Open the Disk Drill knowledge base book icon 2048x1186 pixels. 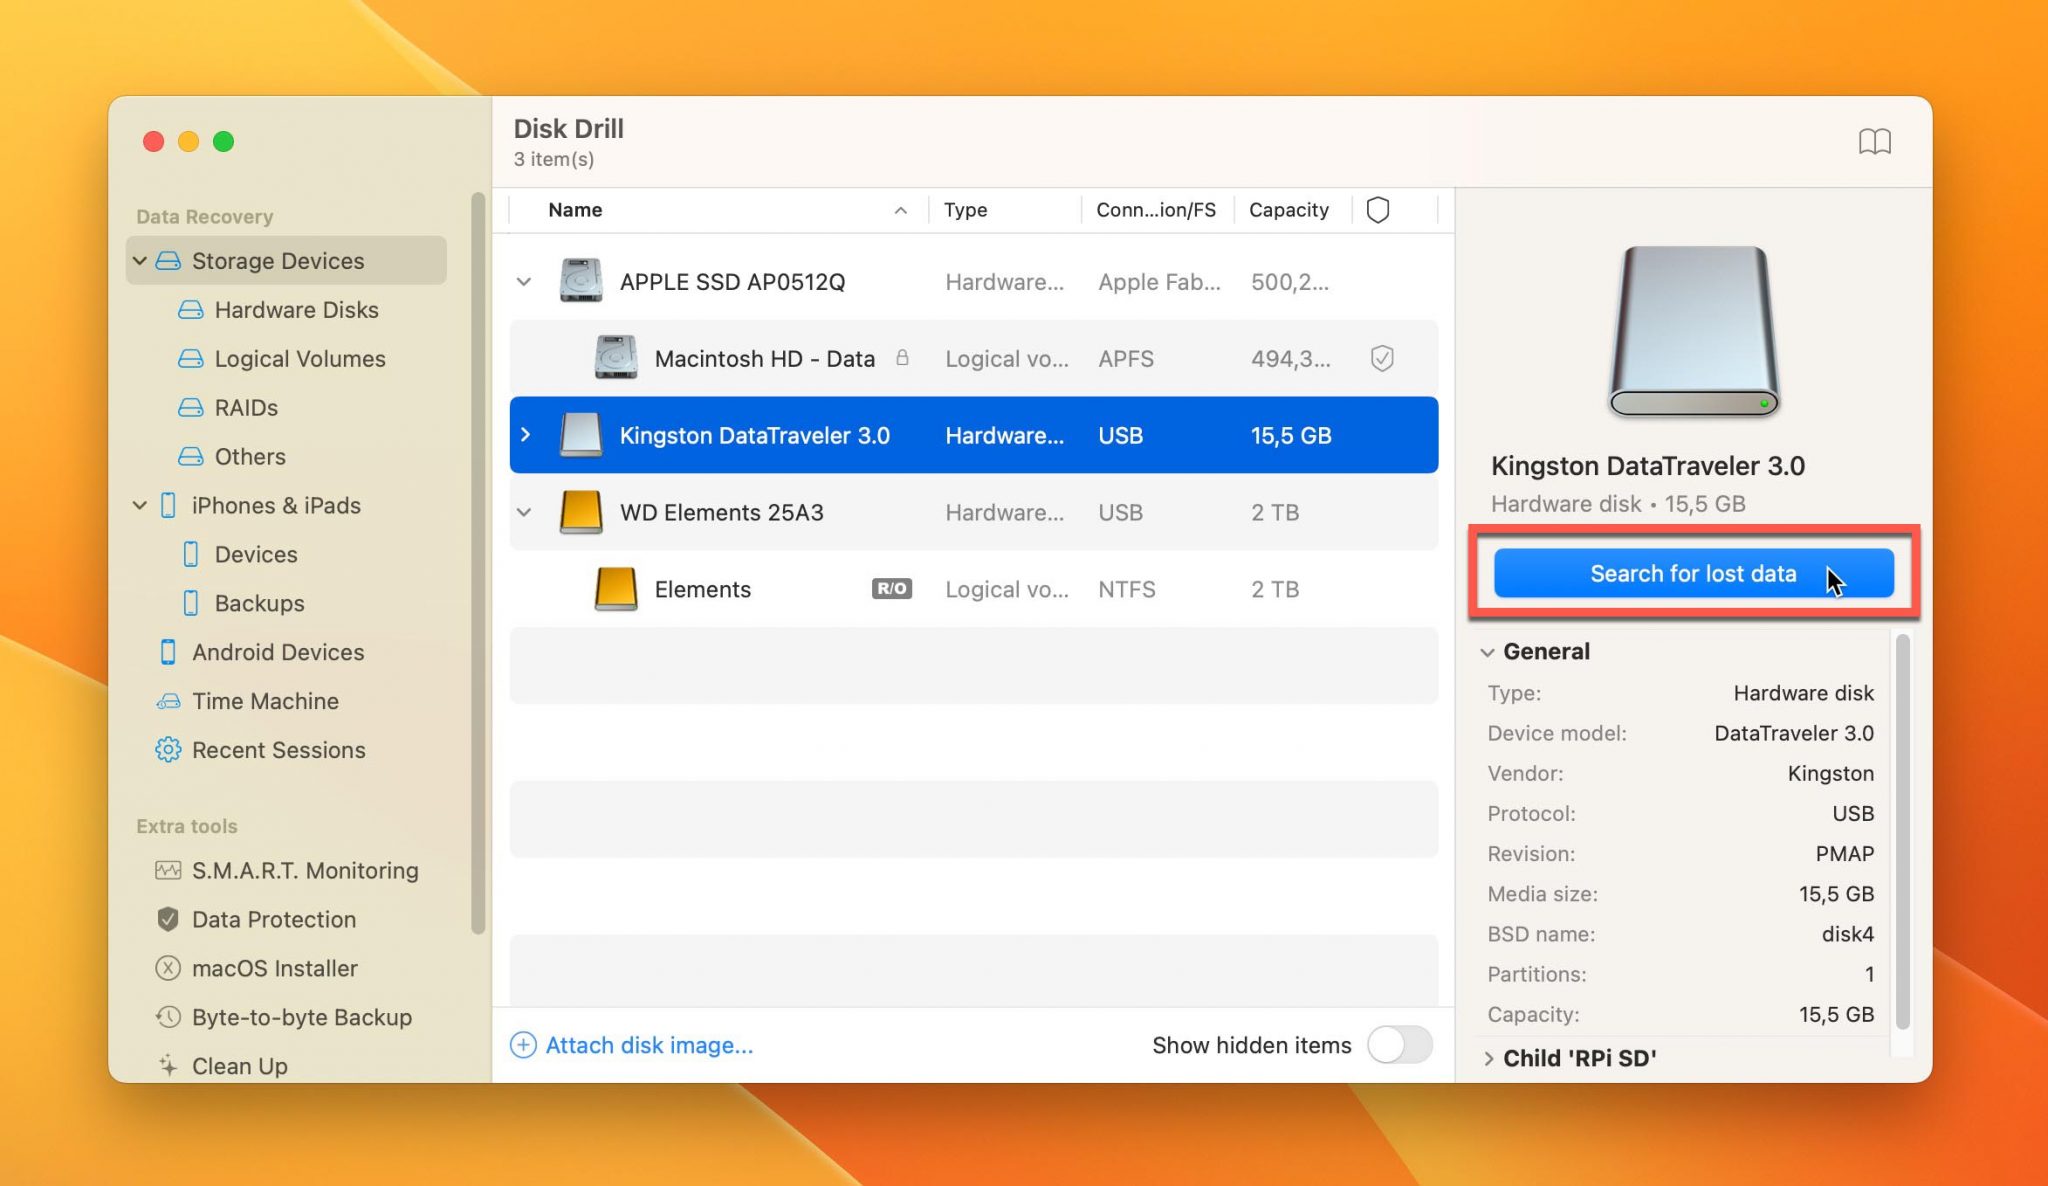pos(1876,141)
